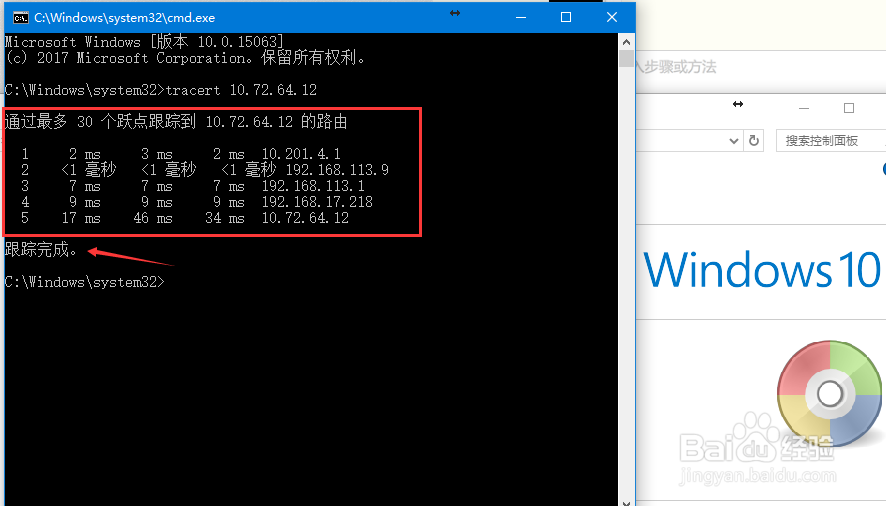The height and width of the screenshot is (506, 886).
Task: Click the '跟踪完成。' message
Action: point(41,249)
